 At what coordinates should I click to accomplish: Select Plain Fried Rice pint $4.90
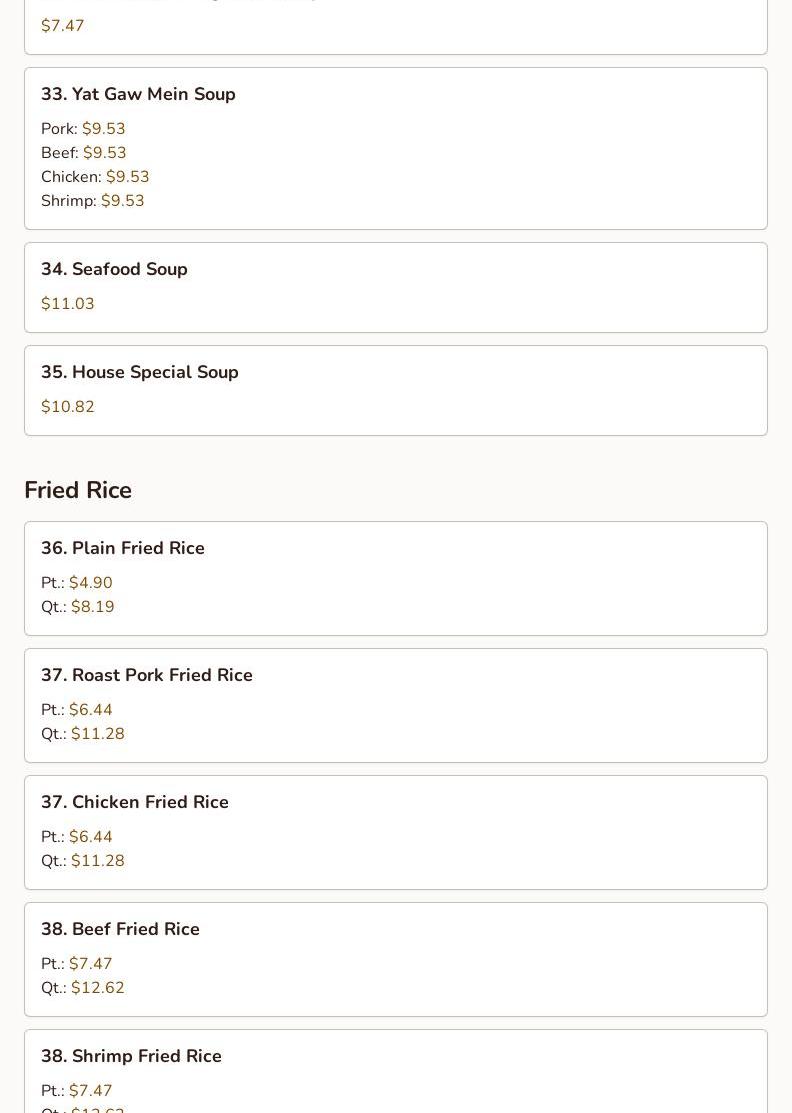coord(77,583)
